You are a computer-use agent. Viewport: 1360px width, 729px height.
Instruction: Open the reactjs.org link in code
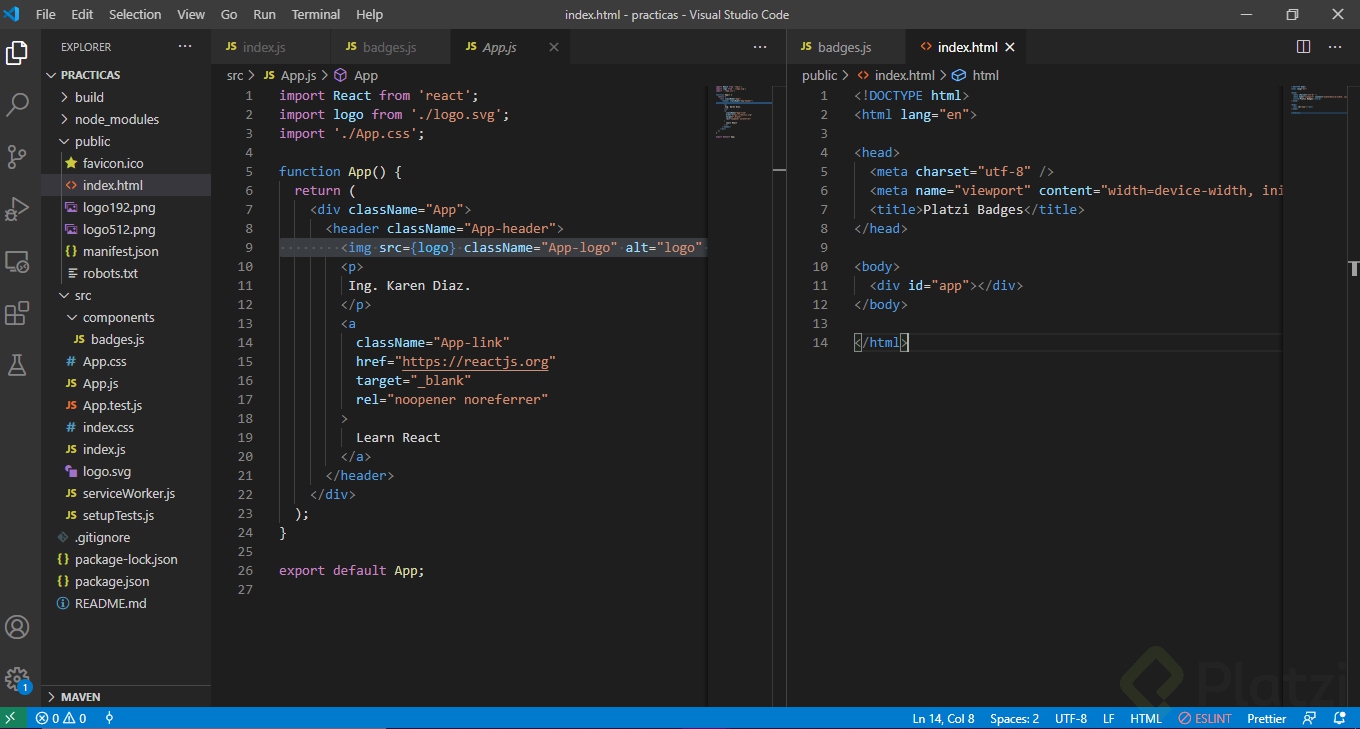pyautogui.click(x=476, y=361)
